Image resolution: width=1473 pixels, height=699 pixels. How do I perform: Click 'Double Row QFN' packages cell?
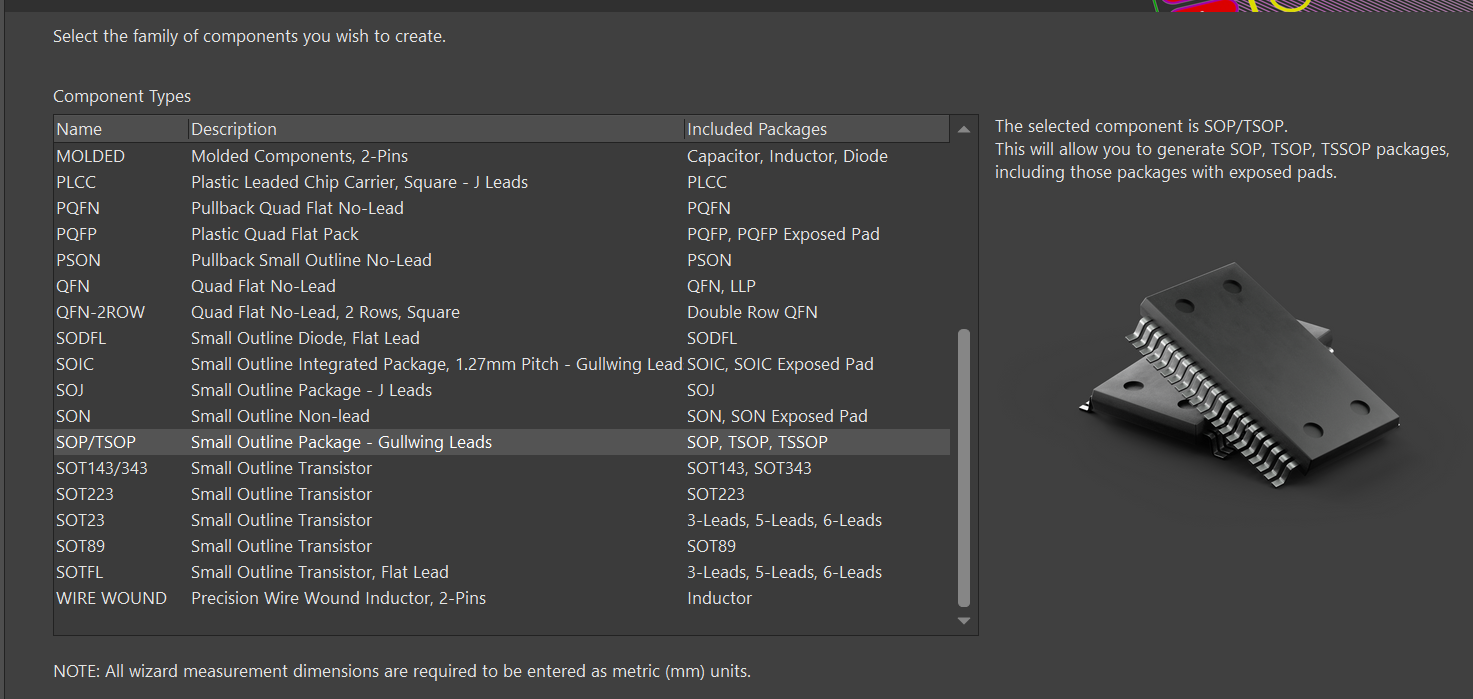[x=752, y=312]
